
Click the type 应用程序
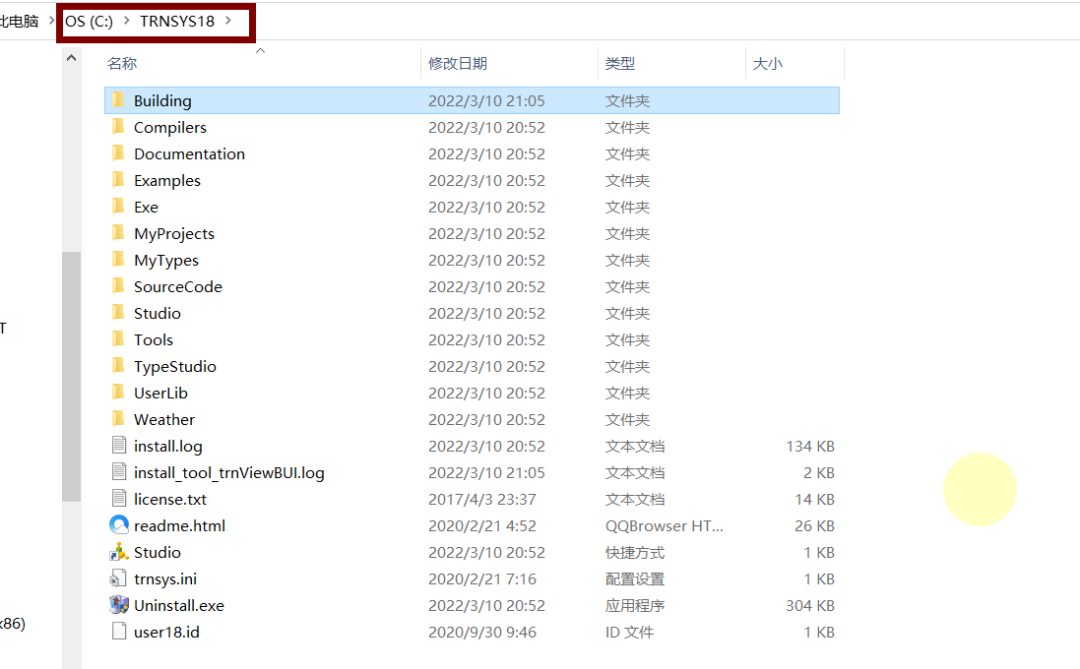[635, 606]
